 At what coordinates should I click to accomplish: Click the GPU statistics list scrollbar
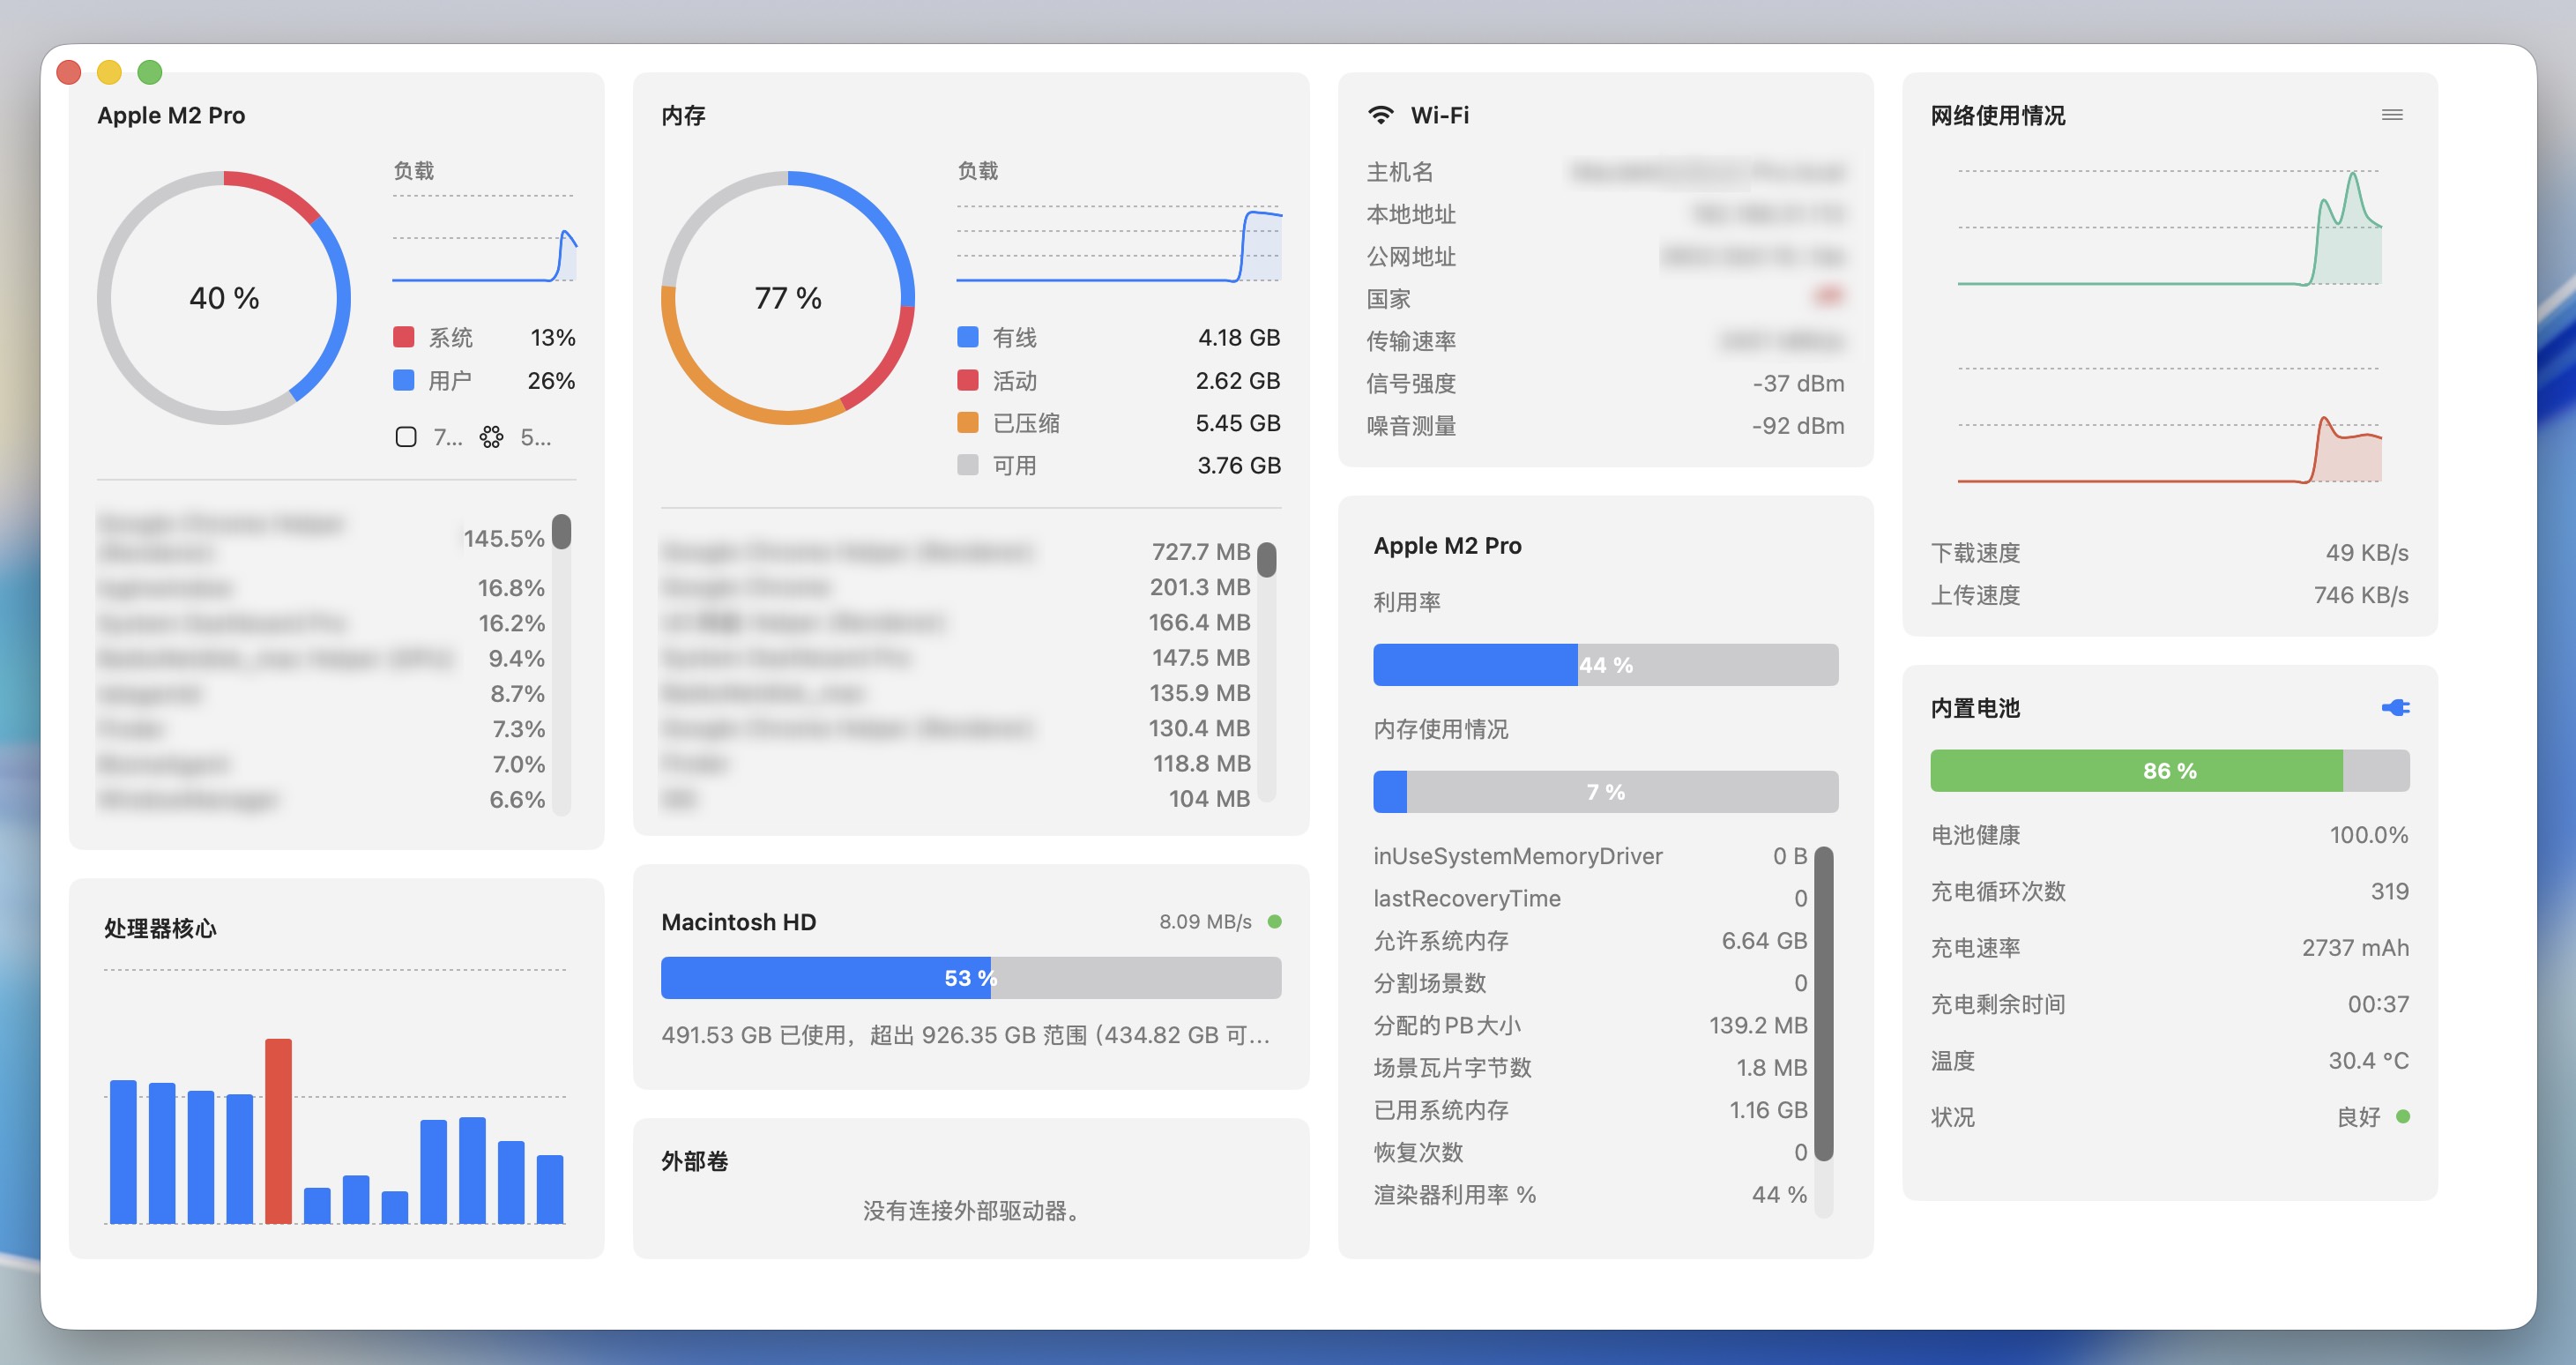pos(1823,1003)
